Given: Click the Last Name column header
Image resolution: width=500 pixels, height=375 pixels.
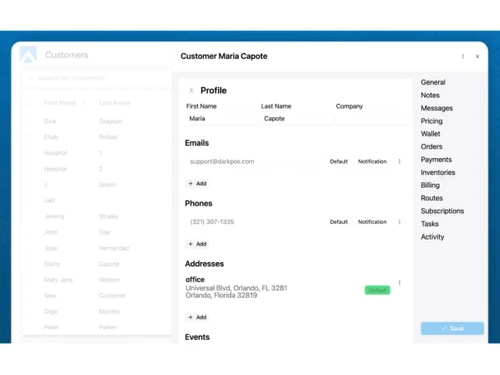Looking at the screenshot, I should coord(115,103).
